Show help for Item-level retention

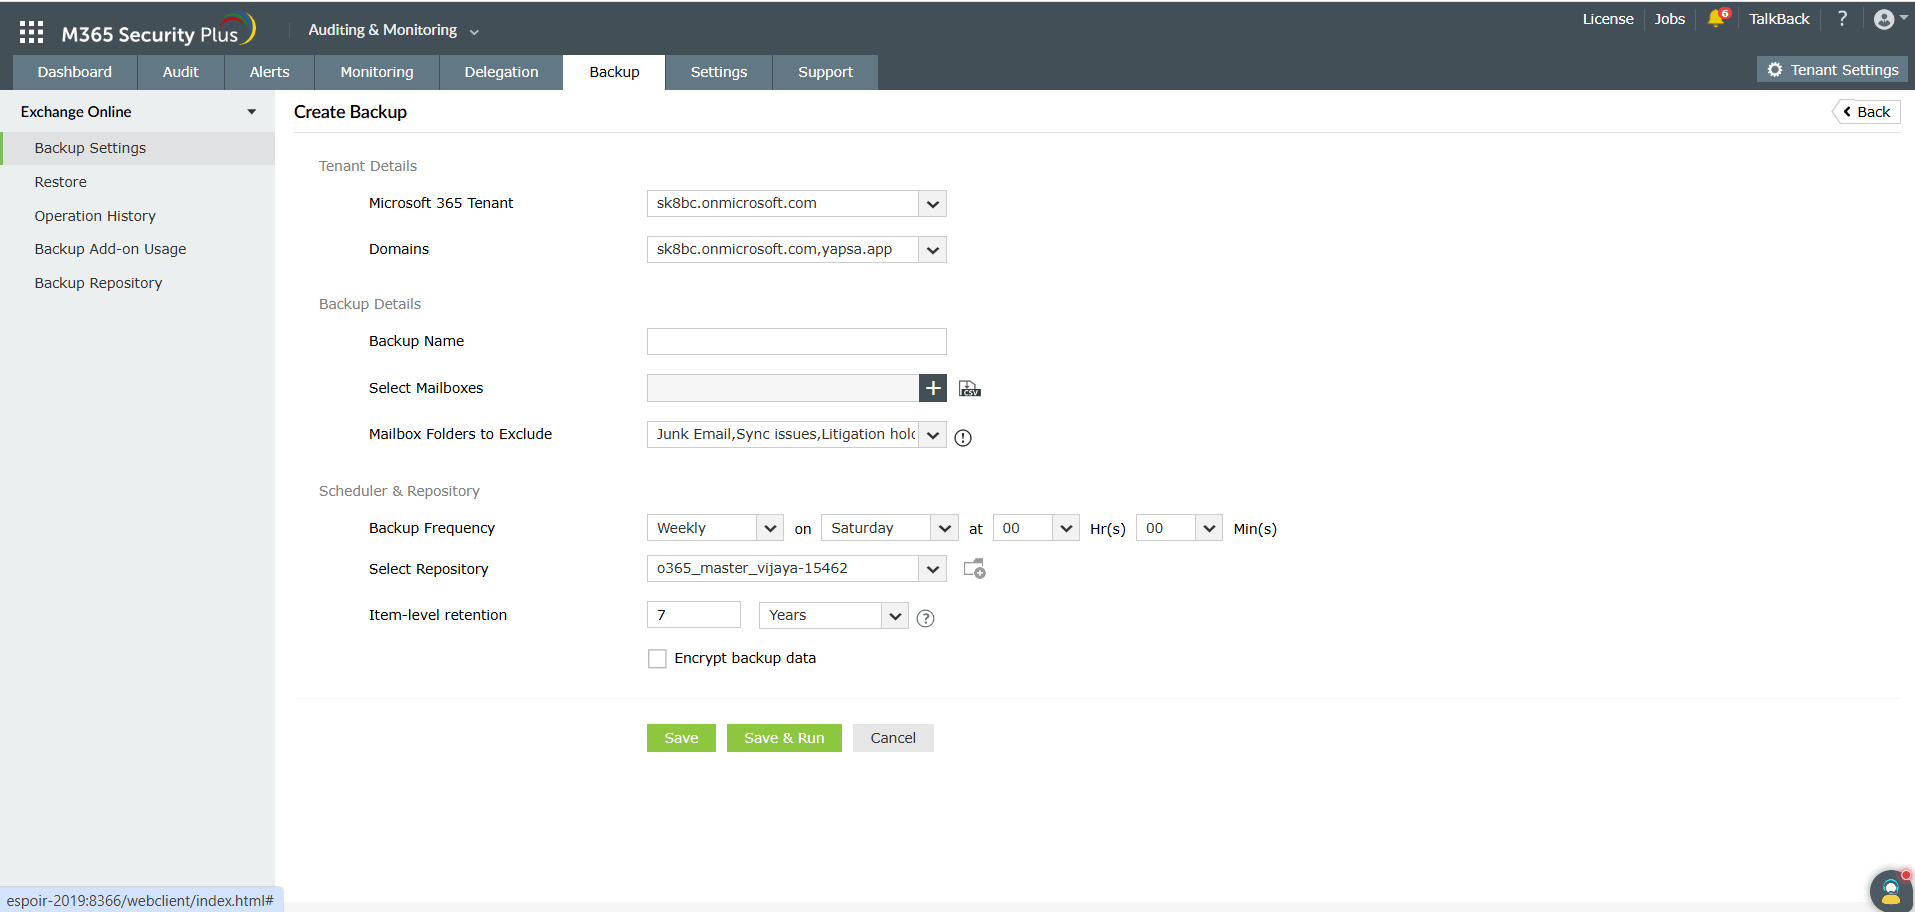[x=926, y=618]
